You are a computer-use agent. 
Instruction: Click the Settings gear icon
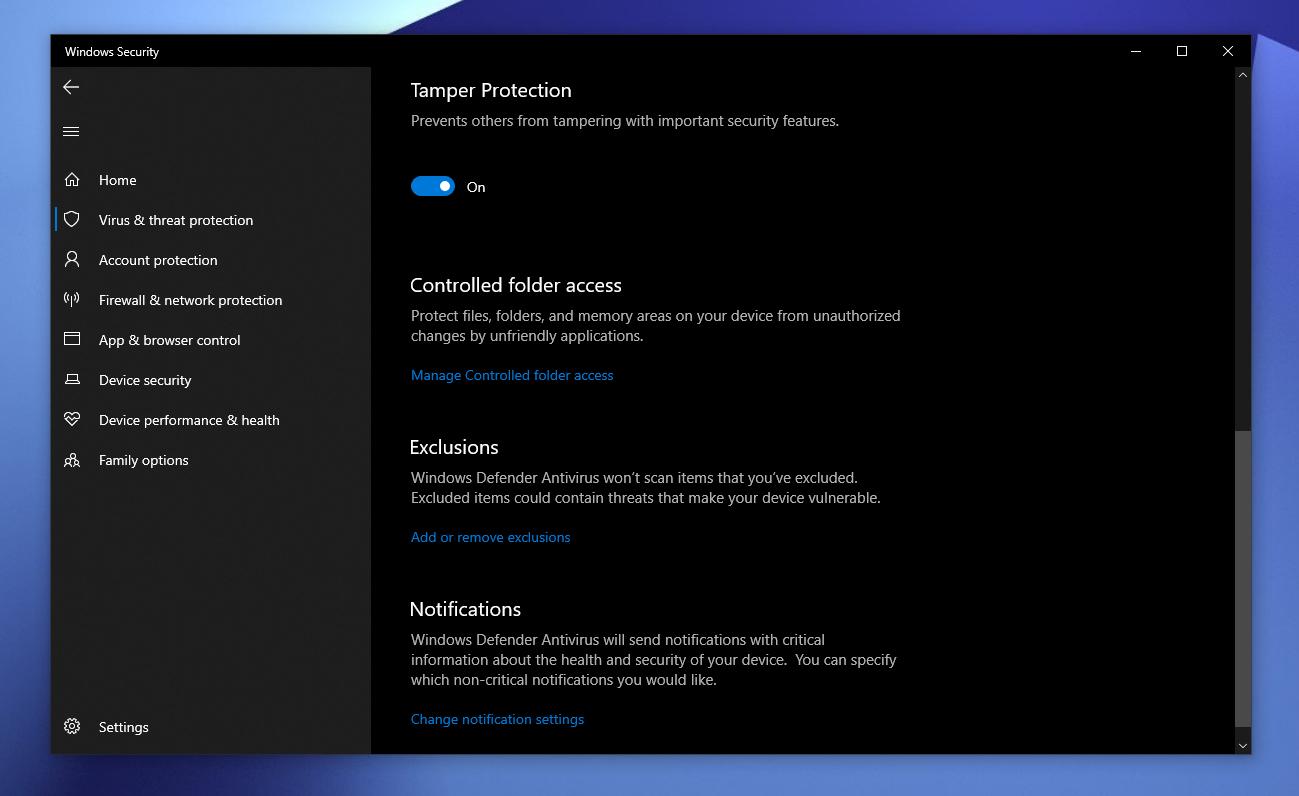point(72,727)
